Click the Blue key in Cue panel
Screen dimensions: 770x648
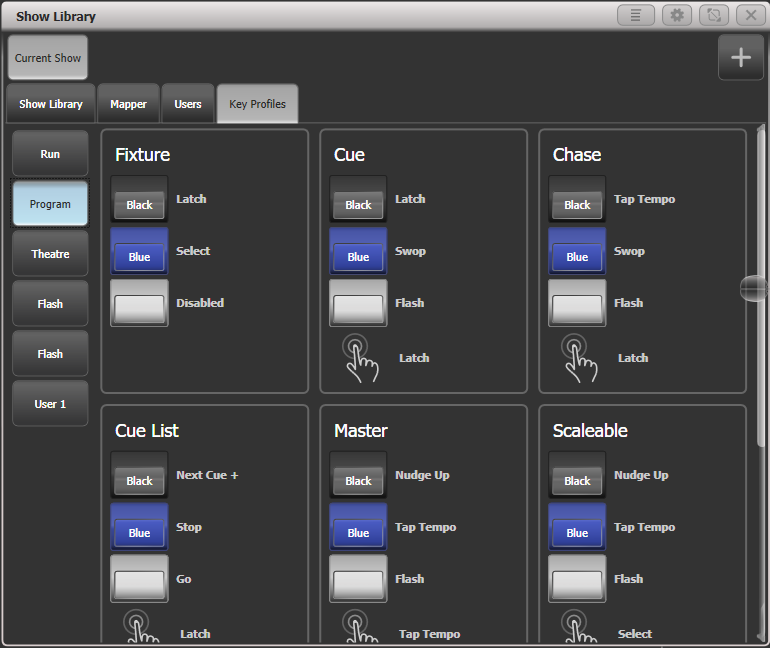point(358,252)
